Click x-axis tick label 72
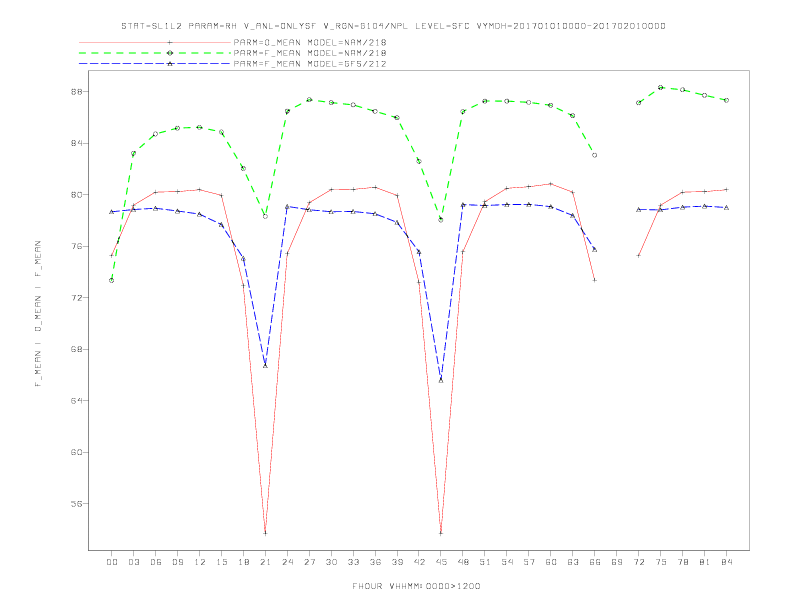Viewport: 792px width, 612px height. (x=639, y=562)
